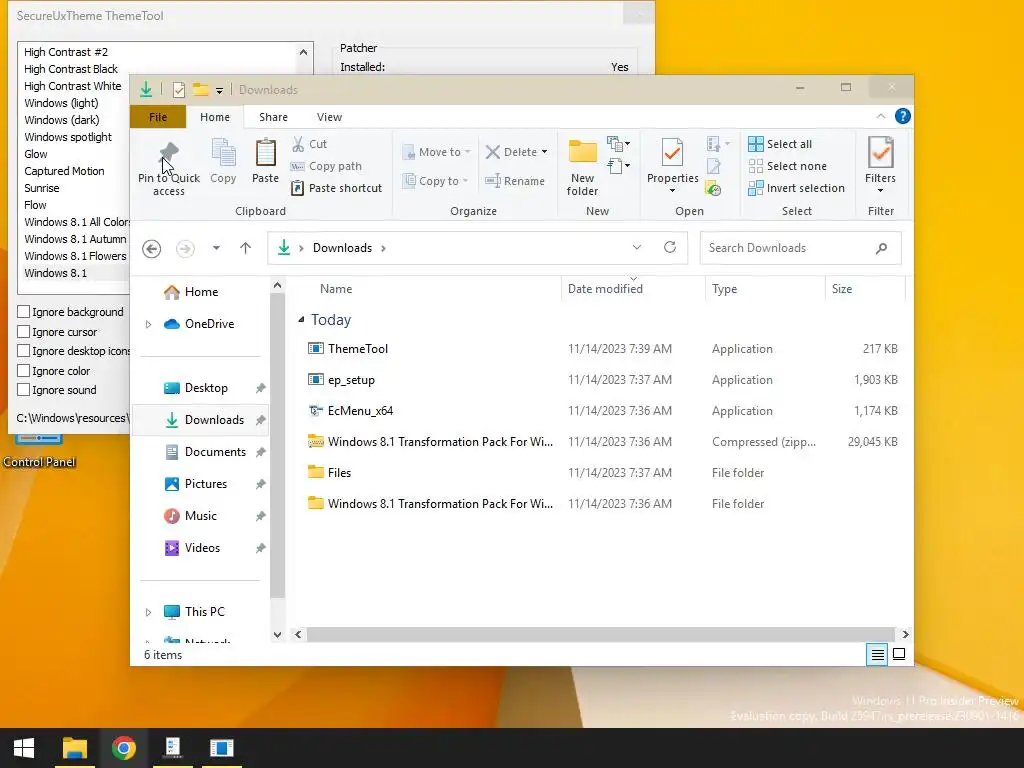The image size is (1024, 768).
Task: Click the History icon in Open group
Action: click(x=713, y=189)
